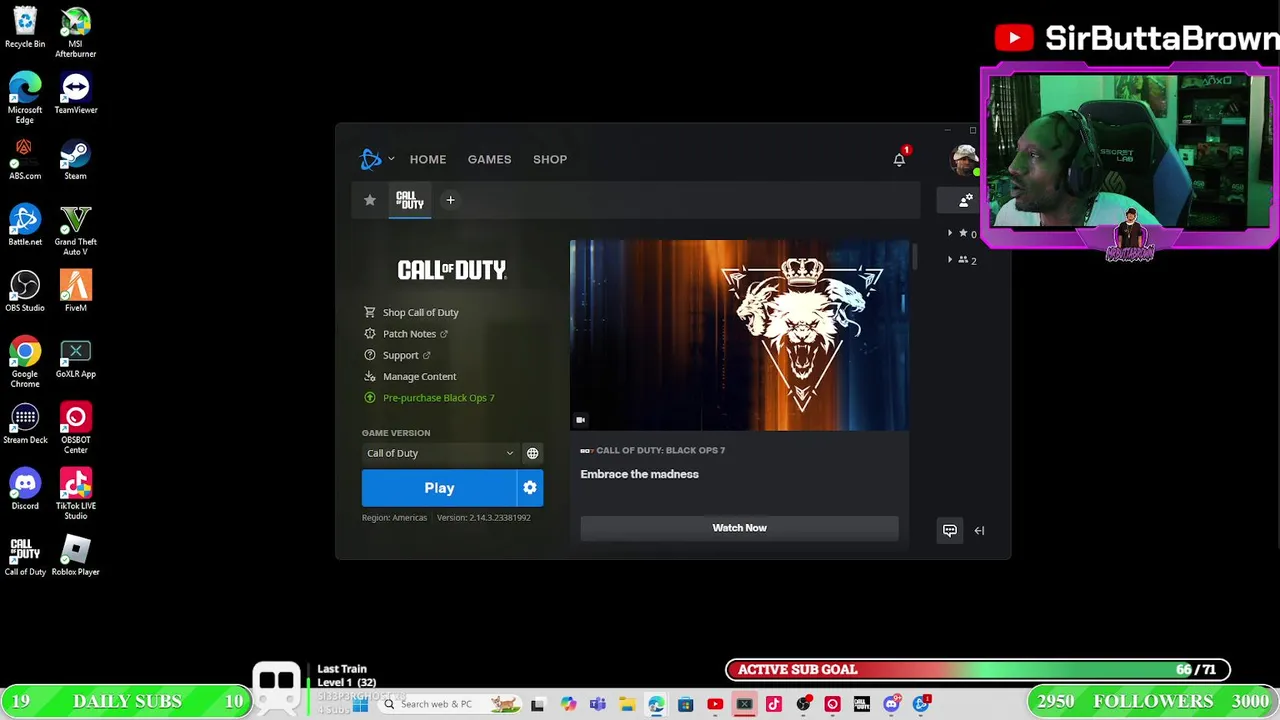Screen dimensions: 1280x720
Task: Click the favorites star in the game bar
Action: 370,200
